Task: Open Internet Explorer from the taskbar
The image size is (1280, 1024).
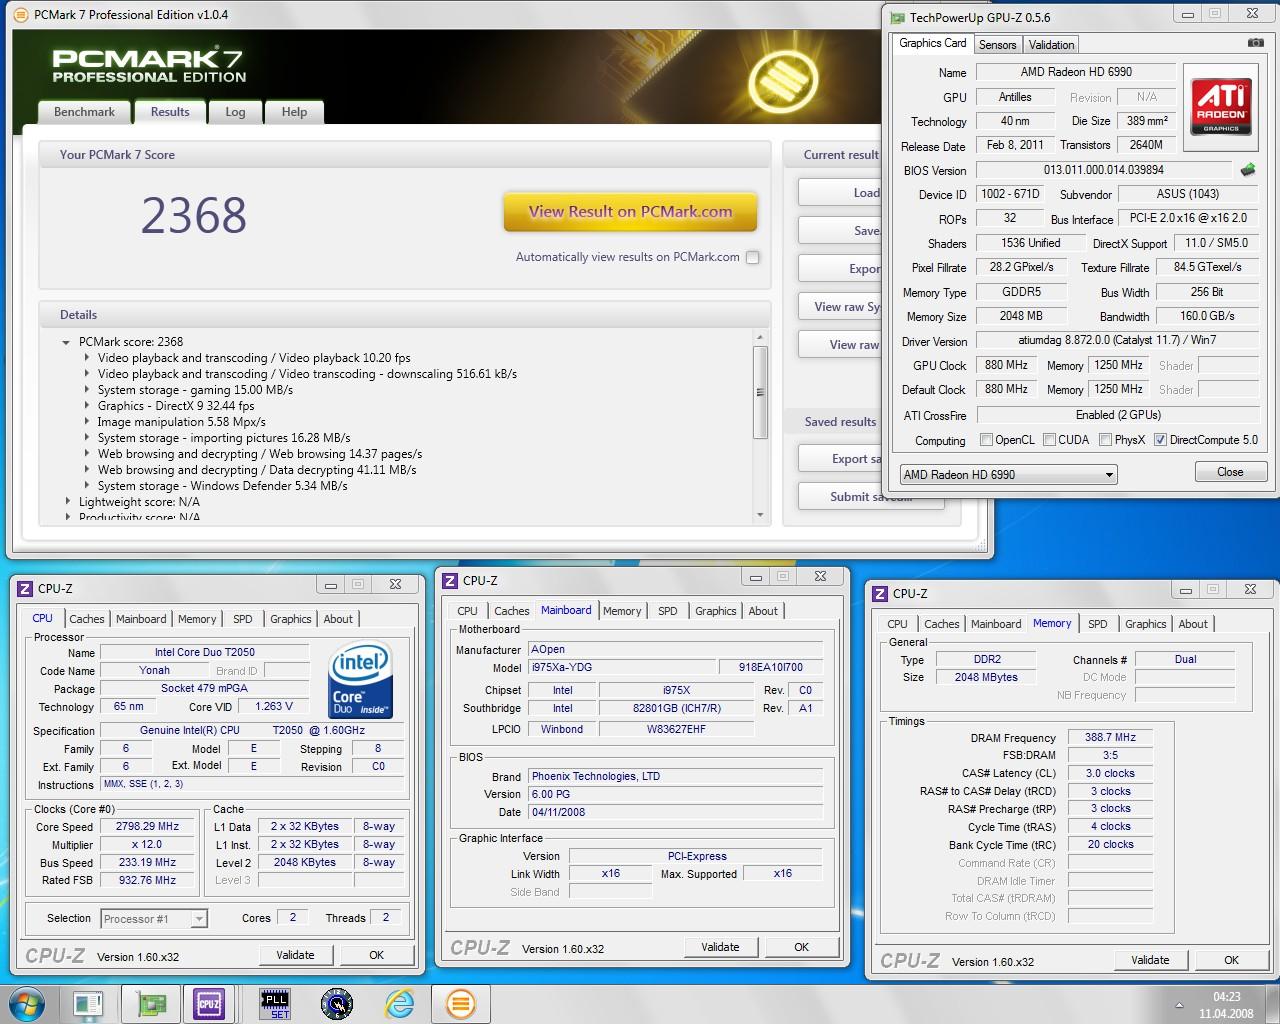Action: coord(400,1003)
